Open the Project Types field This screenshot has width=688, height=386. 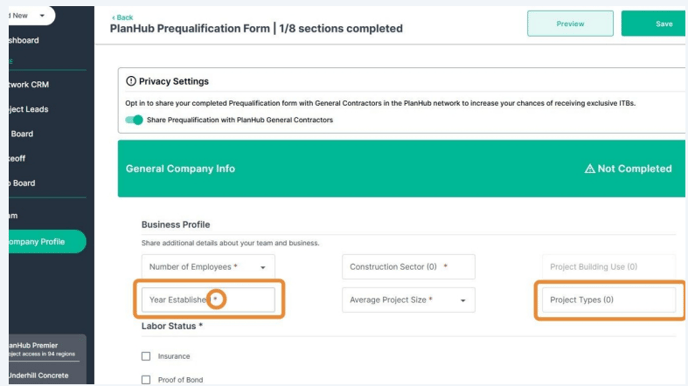point(609,300)
